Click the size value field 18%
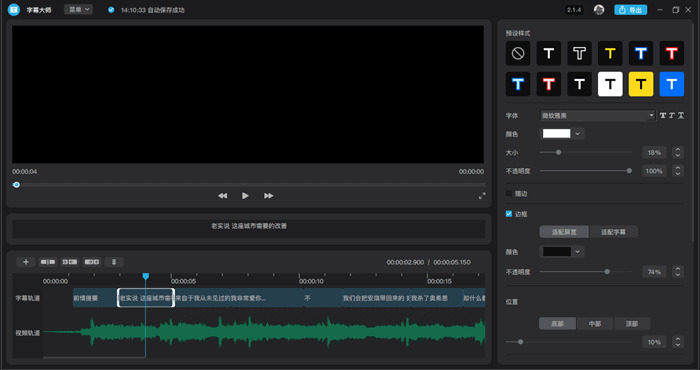The height and width of the screenshot is (370, 700). 654,152
